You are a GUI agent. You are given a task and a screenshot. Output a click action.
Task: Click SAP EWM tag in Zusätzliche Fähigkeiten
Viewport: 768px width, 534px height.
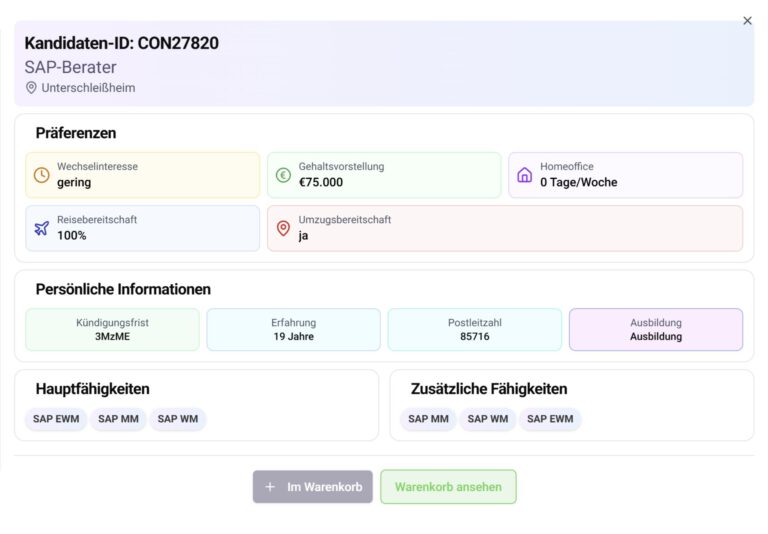[549, 419]
